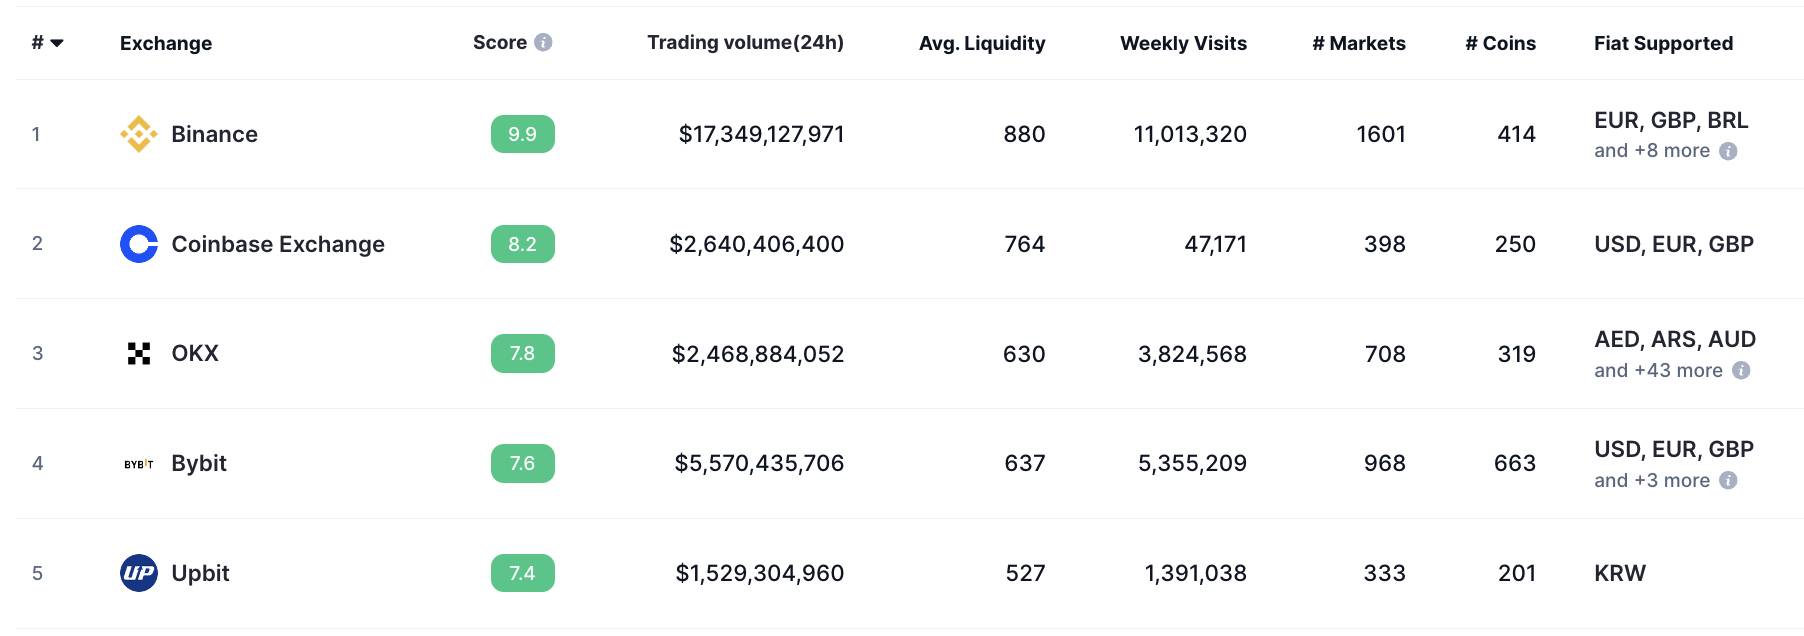Show OKX's additional fiat currencies info icon
This screenshot has height=636, width=1804.
click(1741, 371)
